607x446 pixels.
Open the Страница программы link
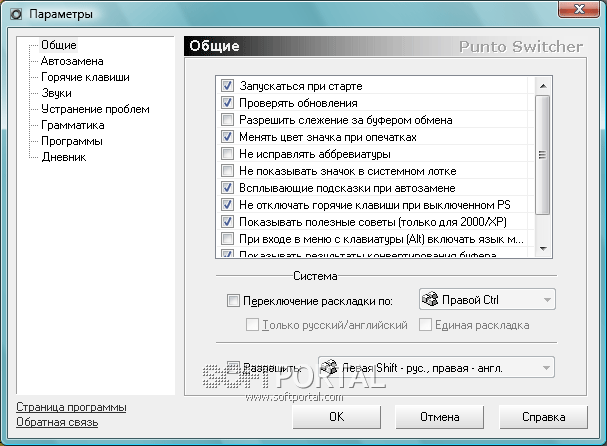71,407
